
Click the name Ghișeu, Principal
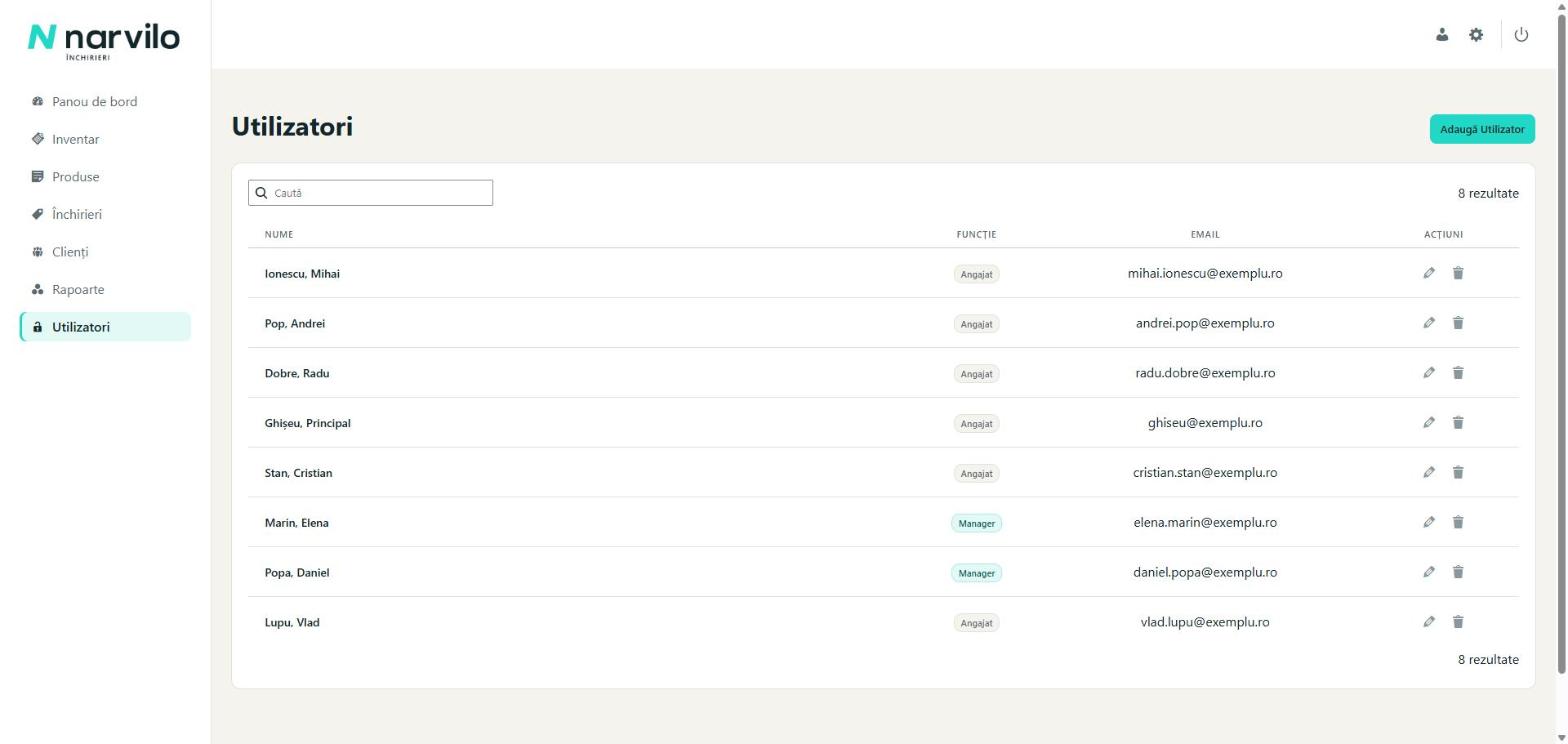click(308, 423)
